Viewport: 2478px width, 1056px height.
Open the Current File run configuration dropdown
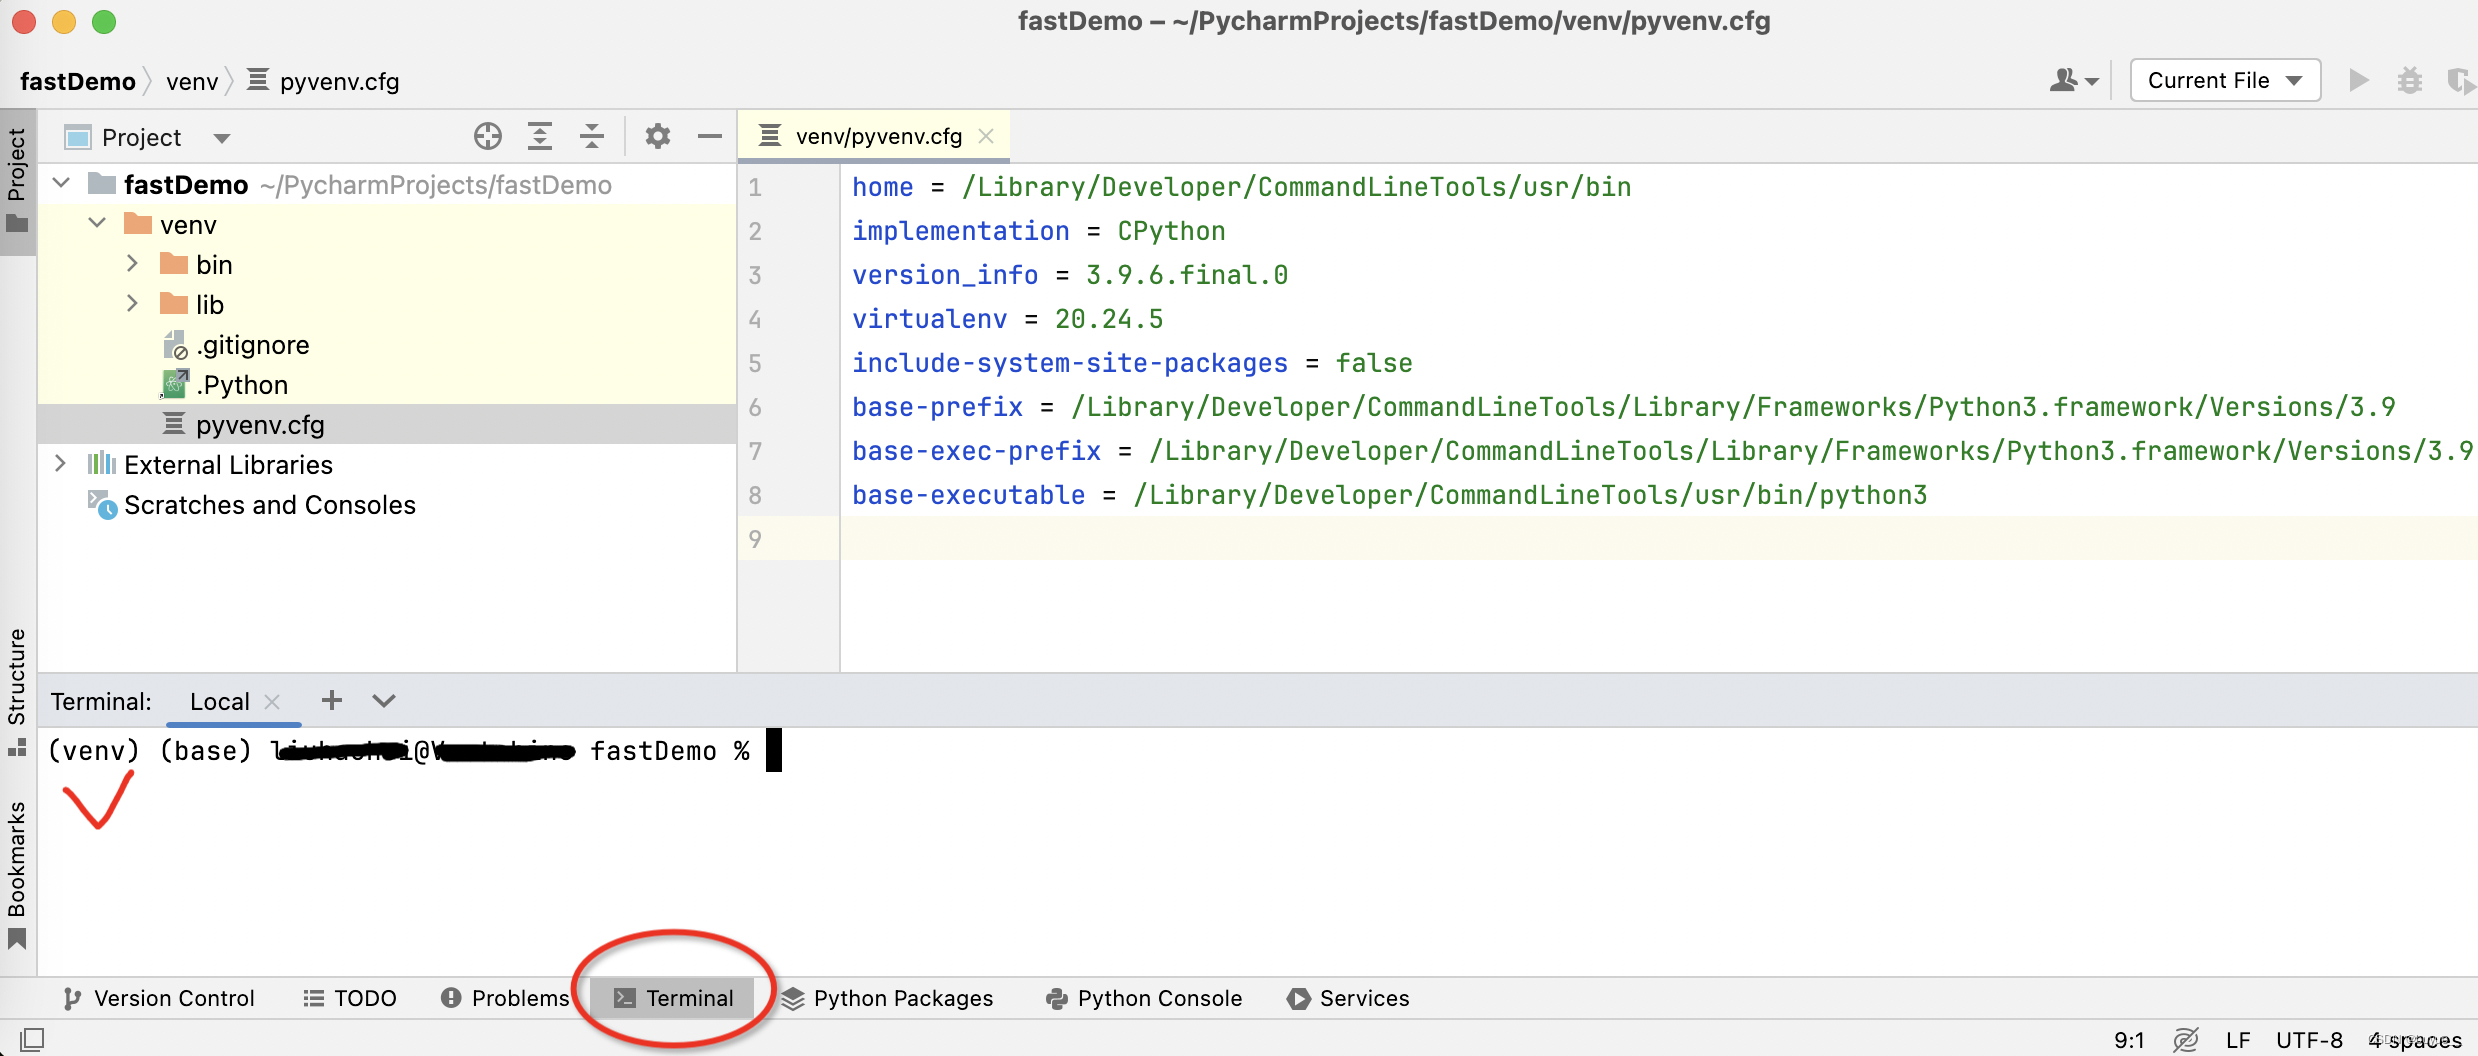coord(2225,80)
